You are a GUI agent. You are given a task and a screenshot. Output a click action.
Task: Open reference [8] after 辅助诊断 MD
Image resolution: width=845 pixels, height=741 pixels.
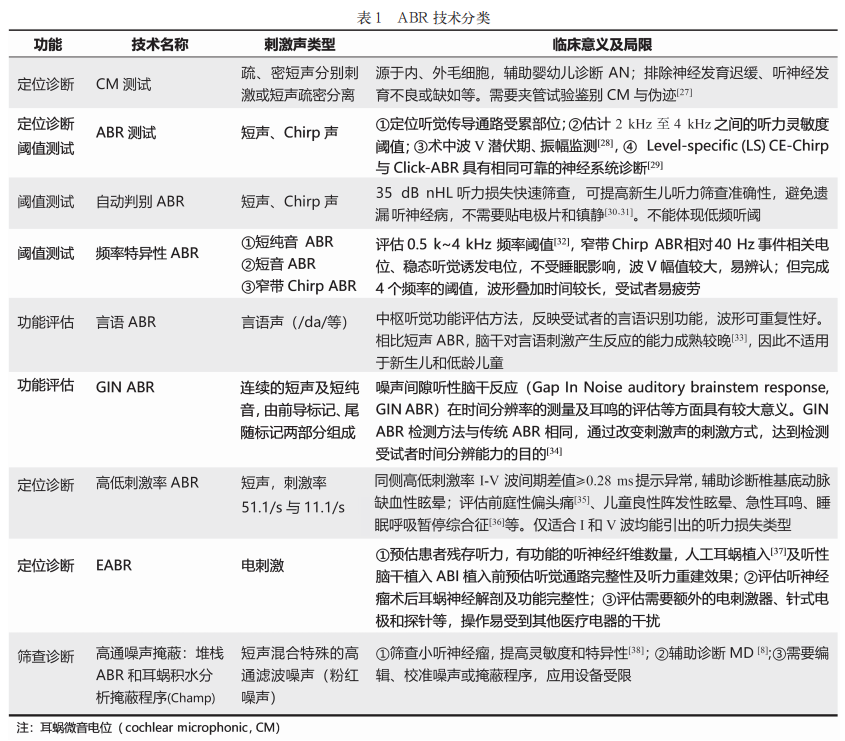pos(762,650)
